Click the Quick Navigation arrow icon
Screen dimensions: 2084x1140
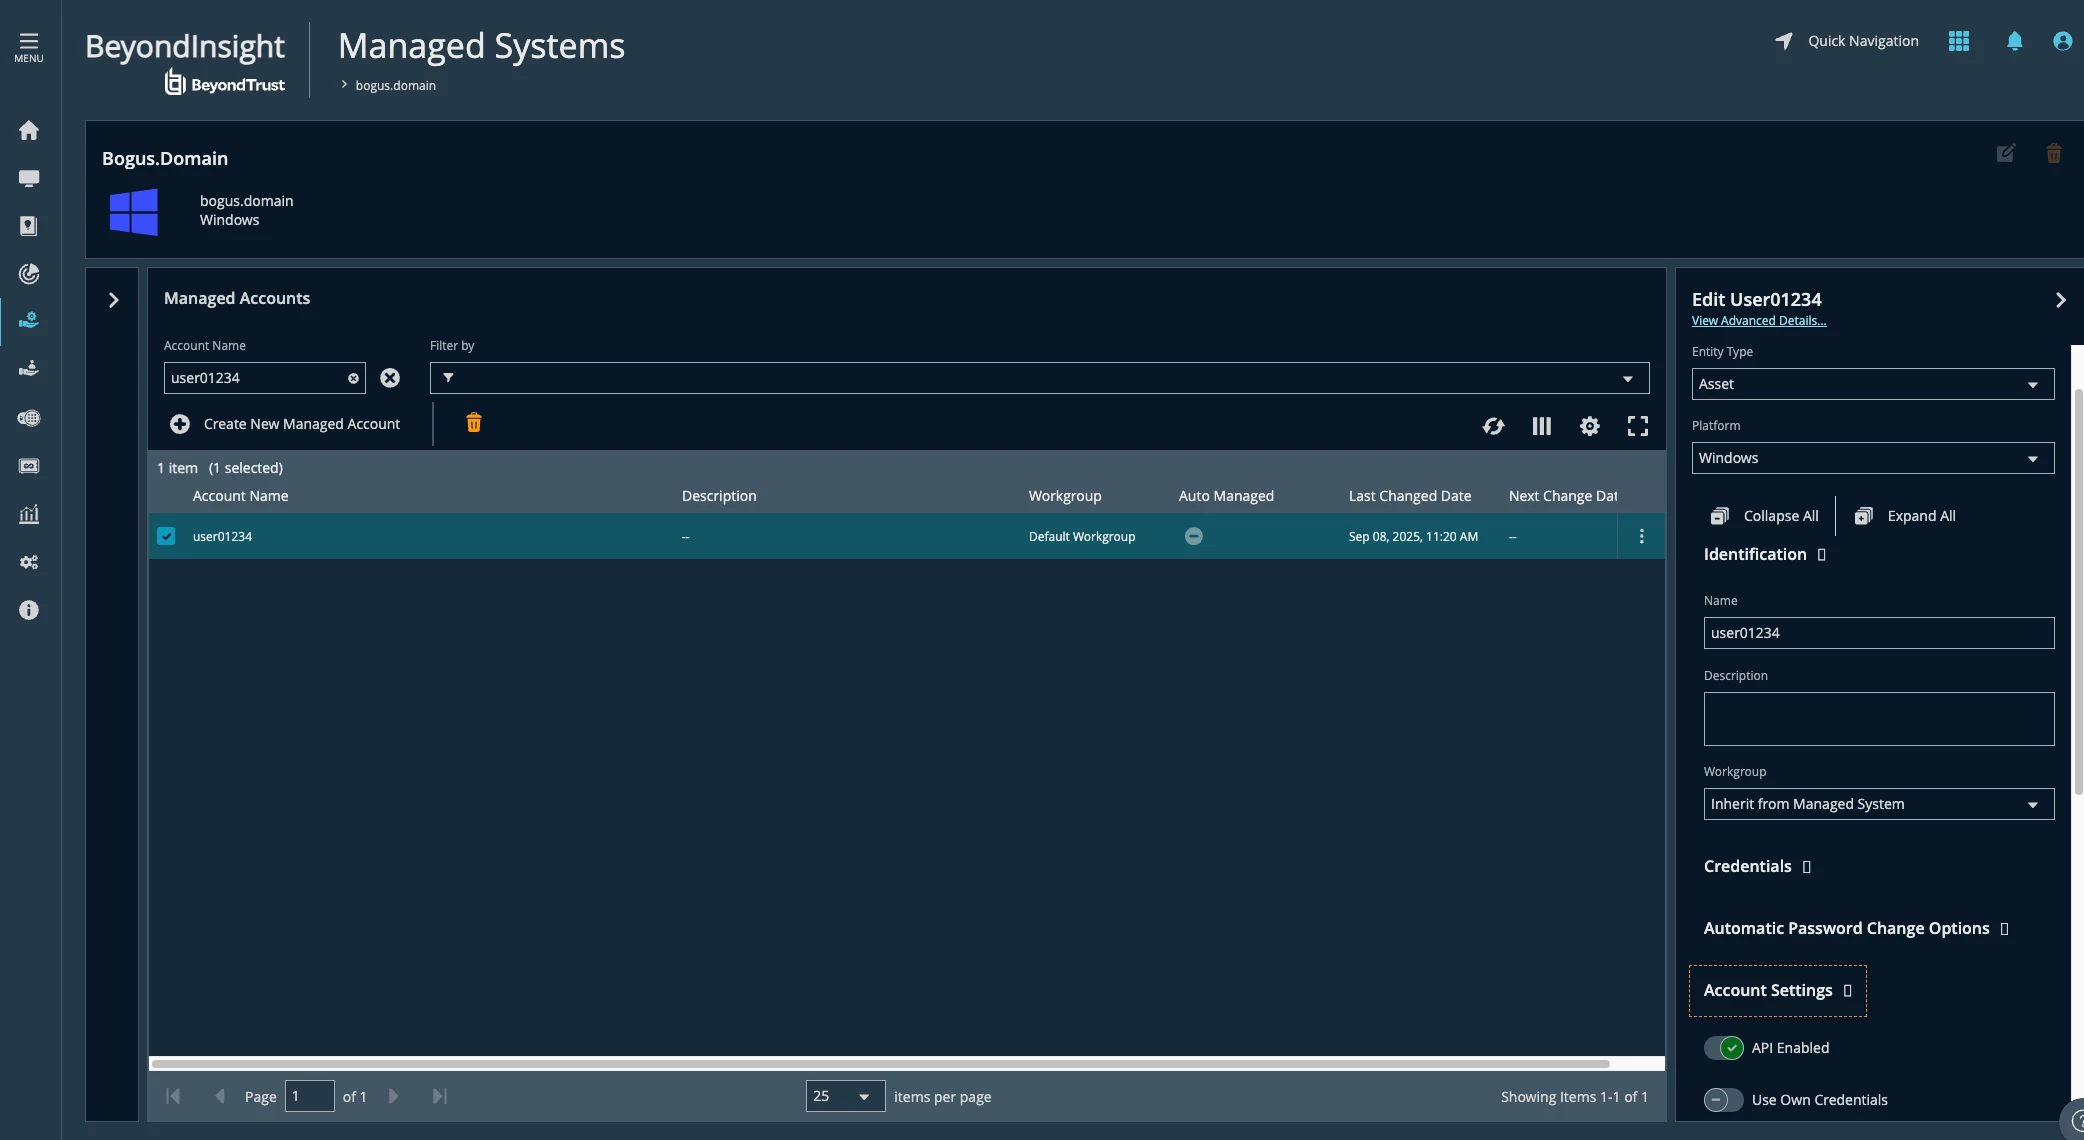1784,41
